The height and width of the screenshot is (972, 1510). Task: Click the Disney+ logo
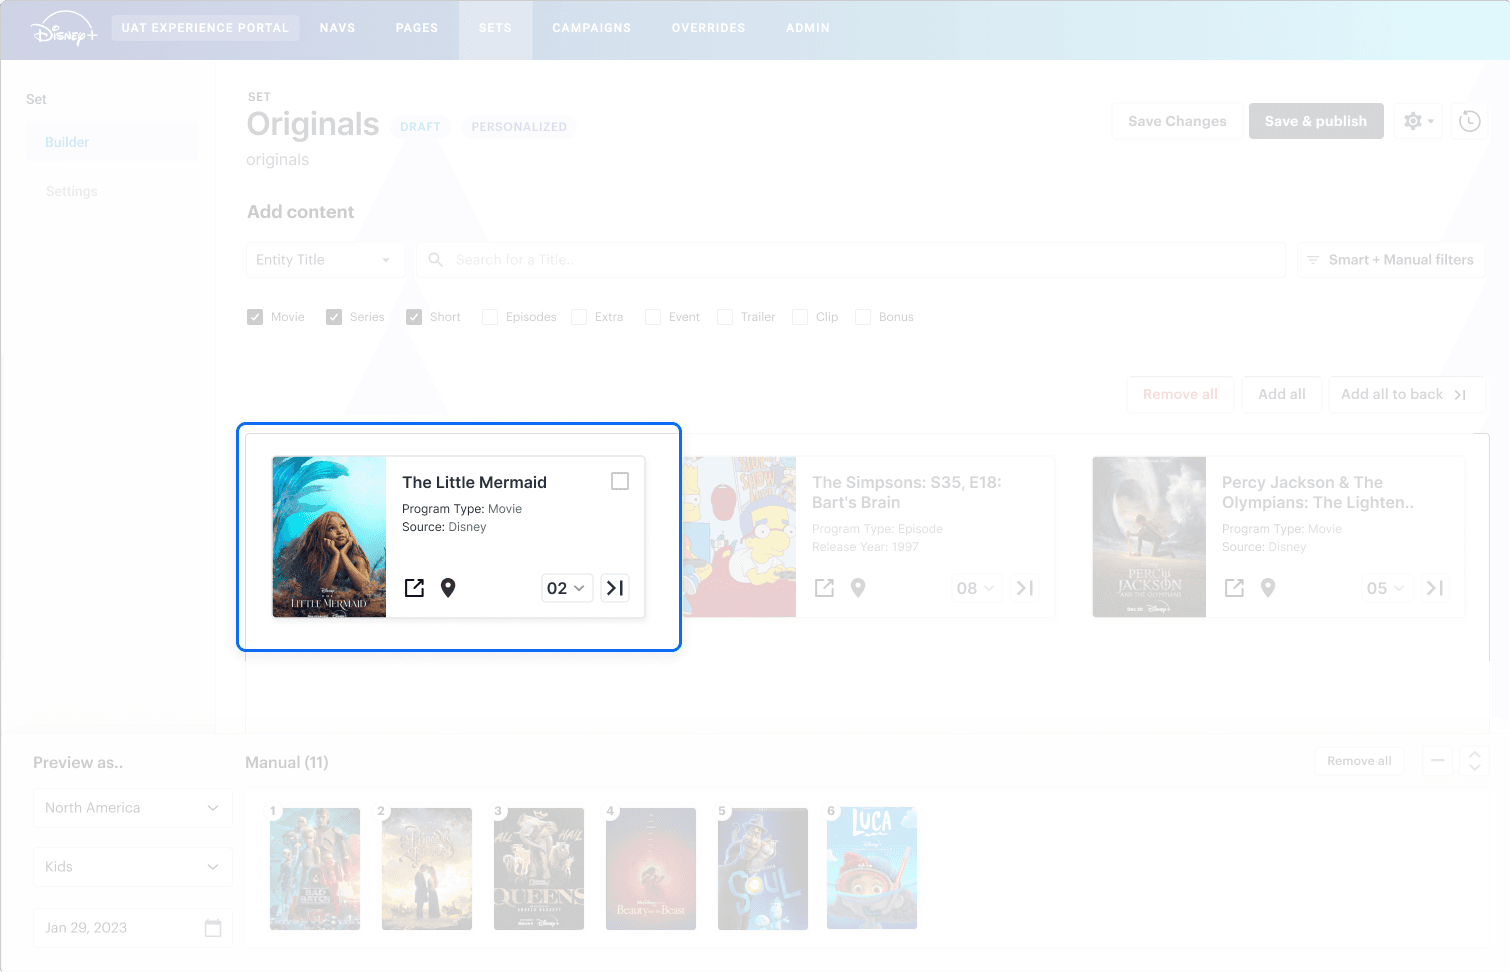coord(64,30)
